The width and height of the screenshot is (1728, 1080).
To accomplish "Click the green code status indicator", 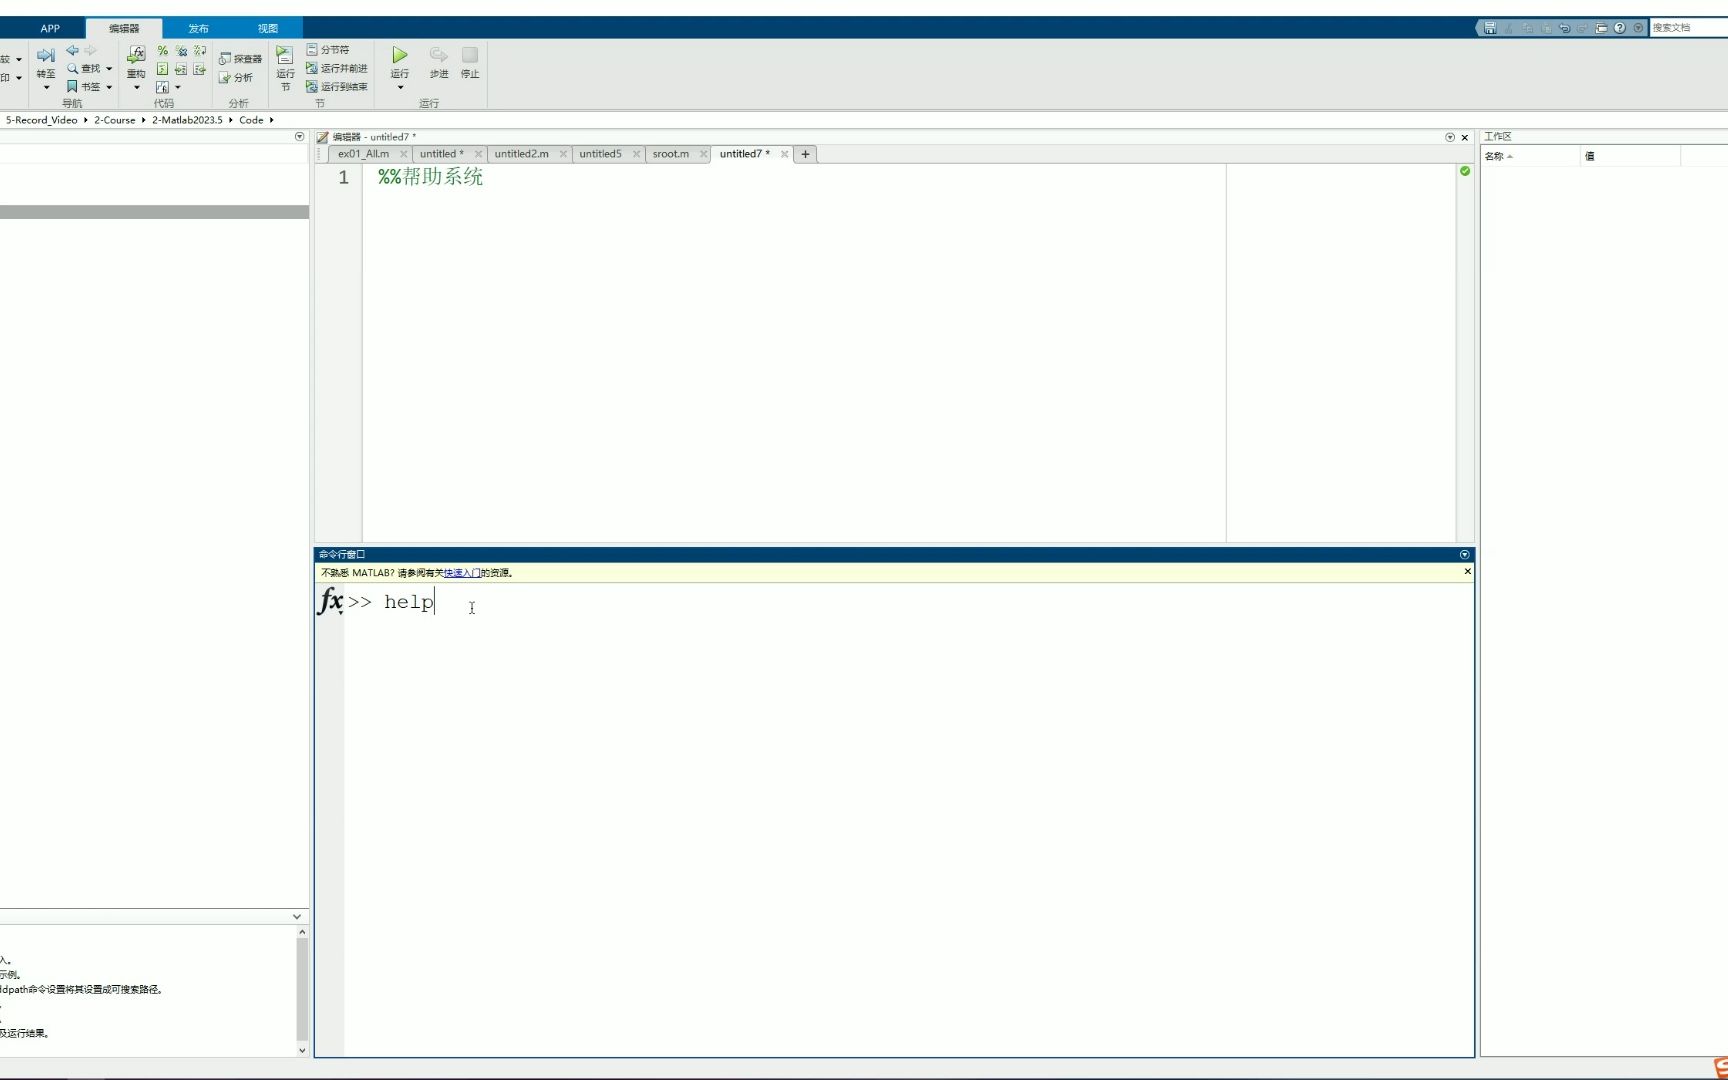I will click(x=1465, y=171).
